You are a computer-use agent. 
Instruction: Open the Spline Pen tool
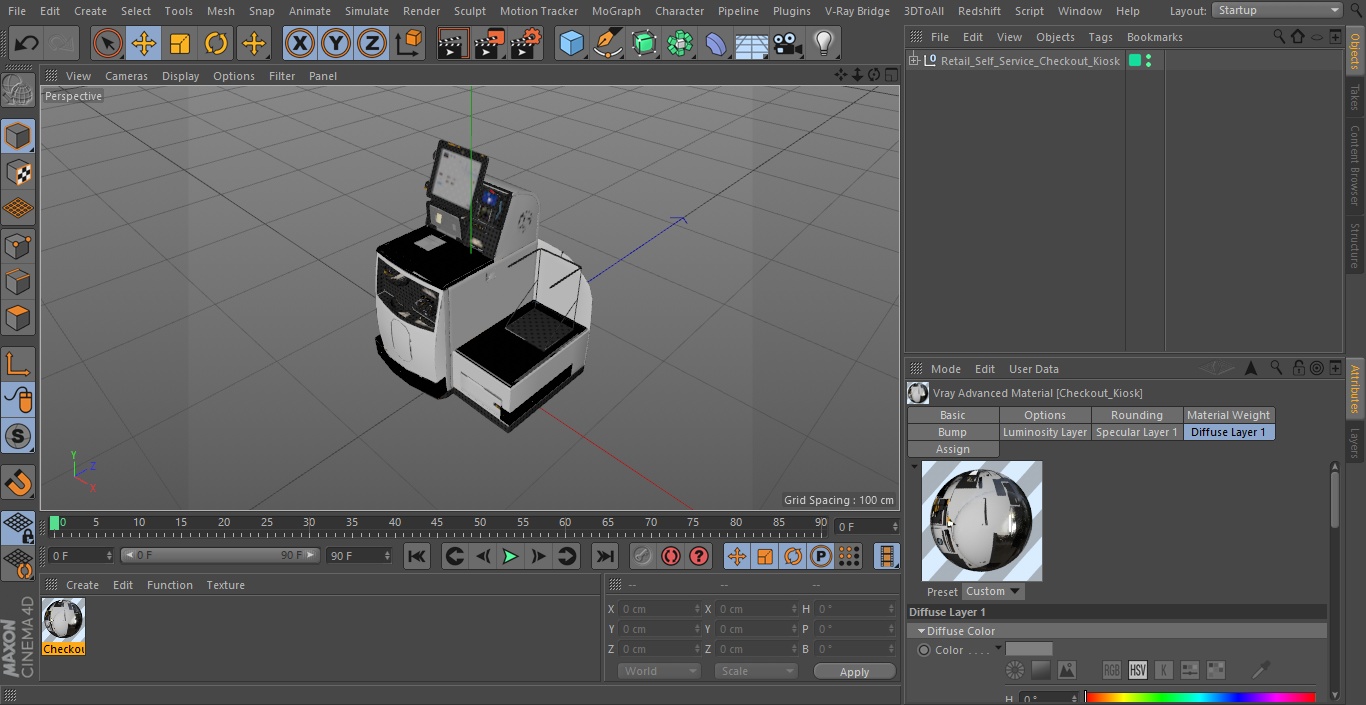point(607,43)
